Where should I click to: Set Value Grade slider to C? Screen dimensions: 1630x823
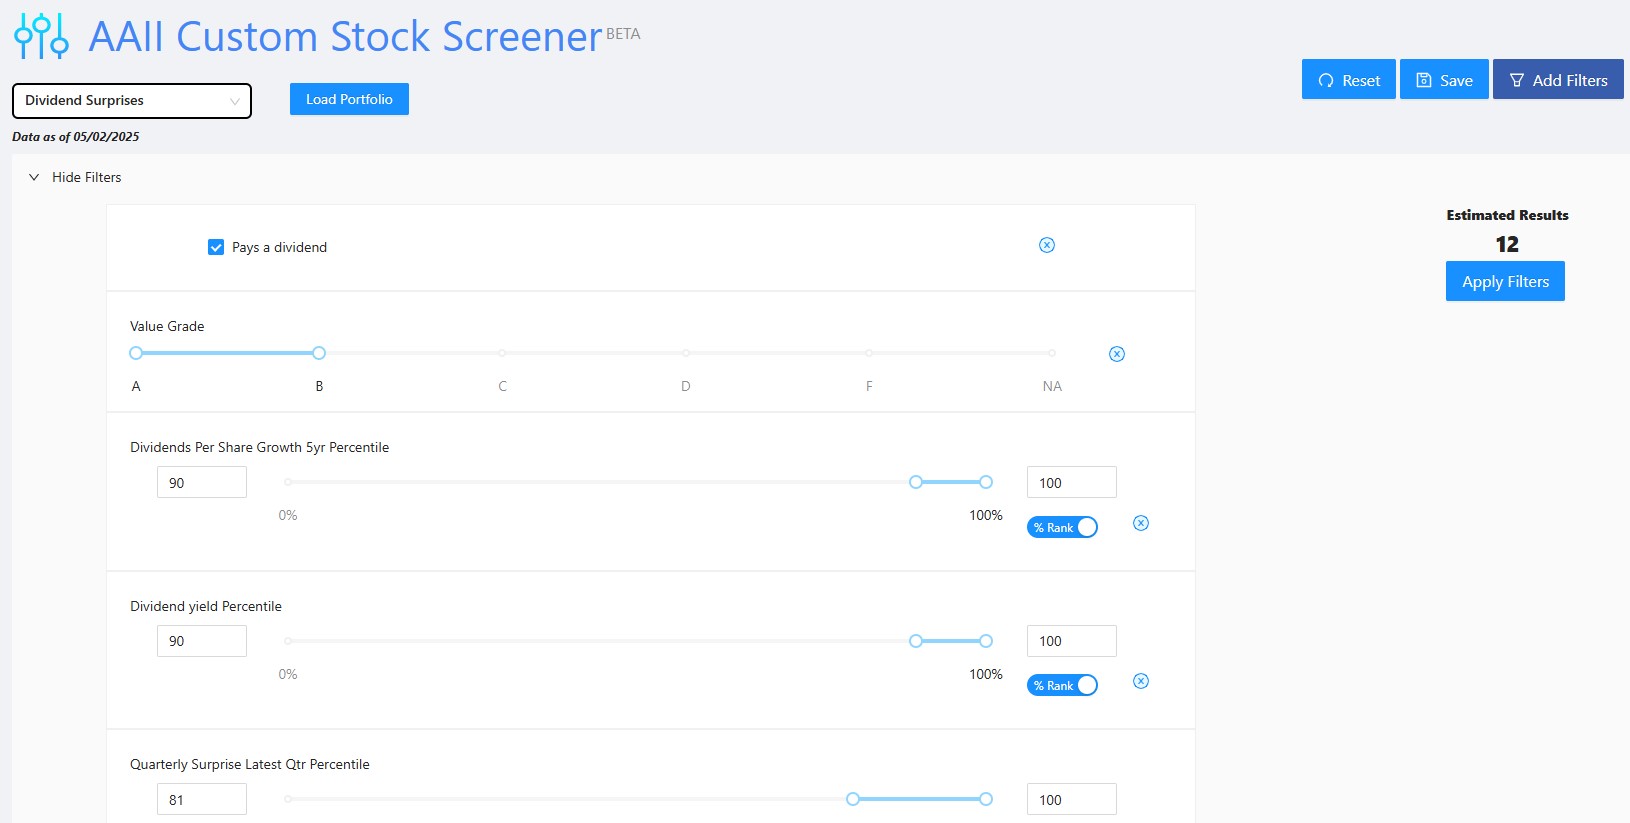tap(502, 353)
